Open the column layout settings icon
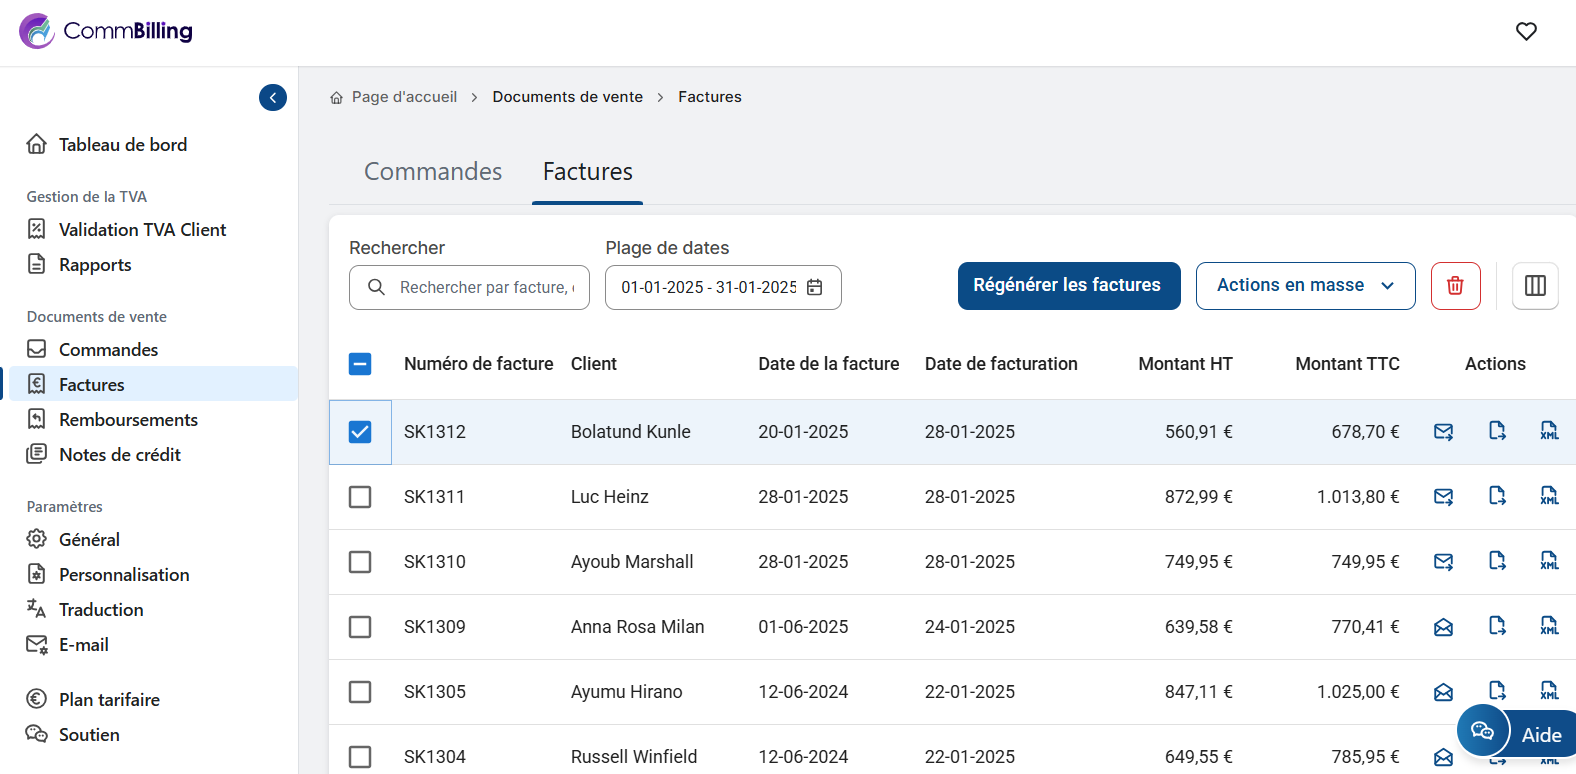1576x774 pixels. pyautogui.click(x=1535, y=286)
